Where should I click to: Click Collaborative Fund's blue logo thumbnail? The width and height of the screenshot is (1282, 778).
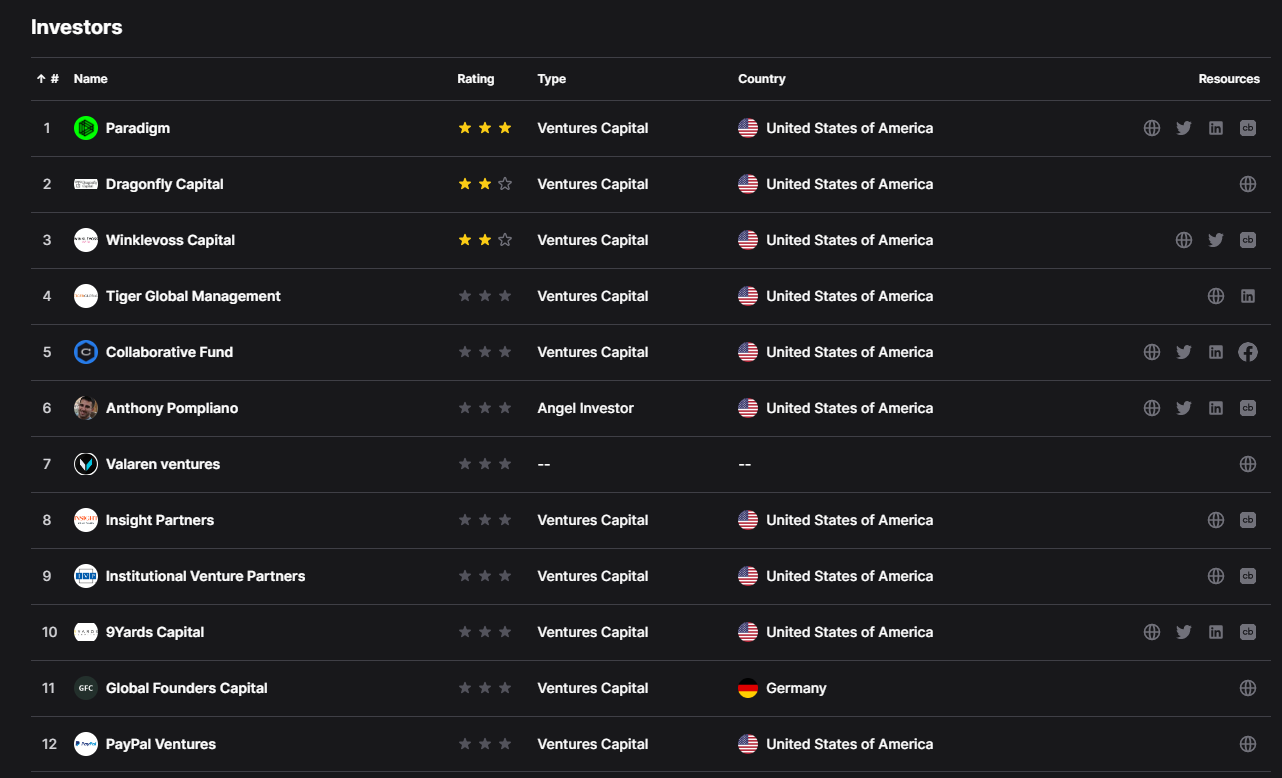coord(86,352)
